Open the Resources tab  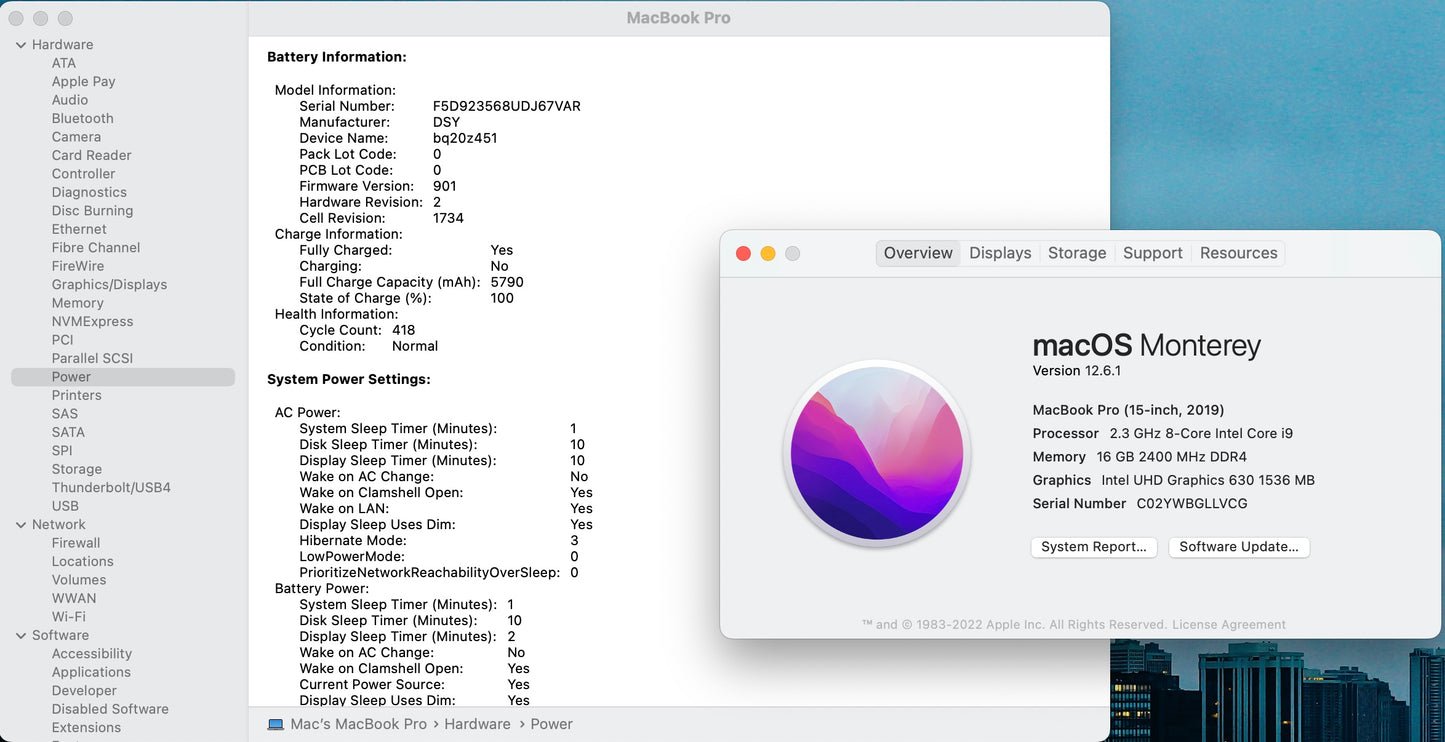coord(1238,253)
